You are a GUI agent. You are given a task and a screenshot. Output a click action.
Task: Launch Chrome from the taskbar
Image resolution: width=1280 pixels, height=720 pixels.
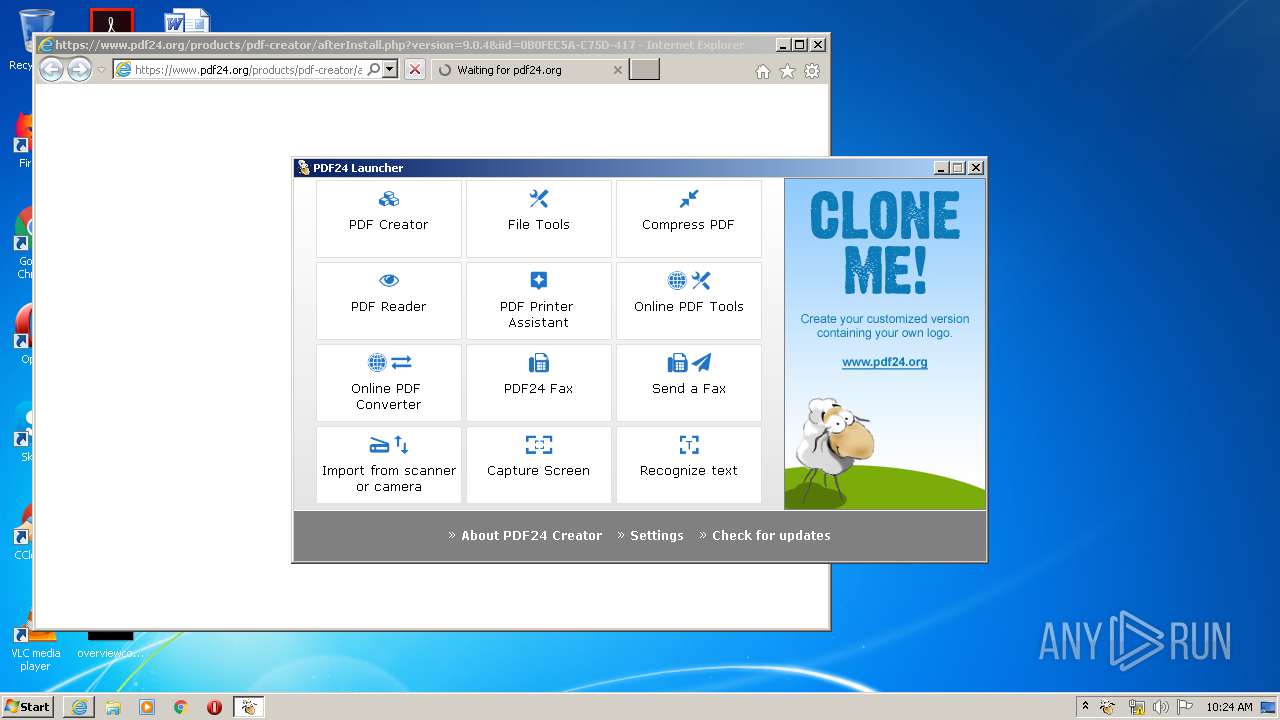[x=180, y=707]
